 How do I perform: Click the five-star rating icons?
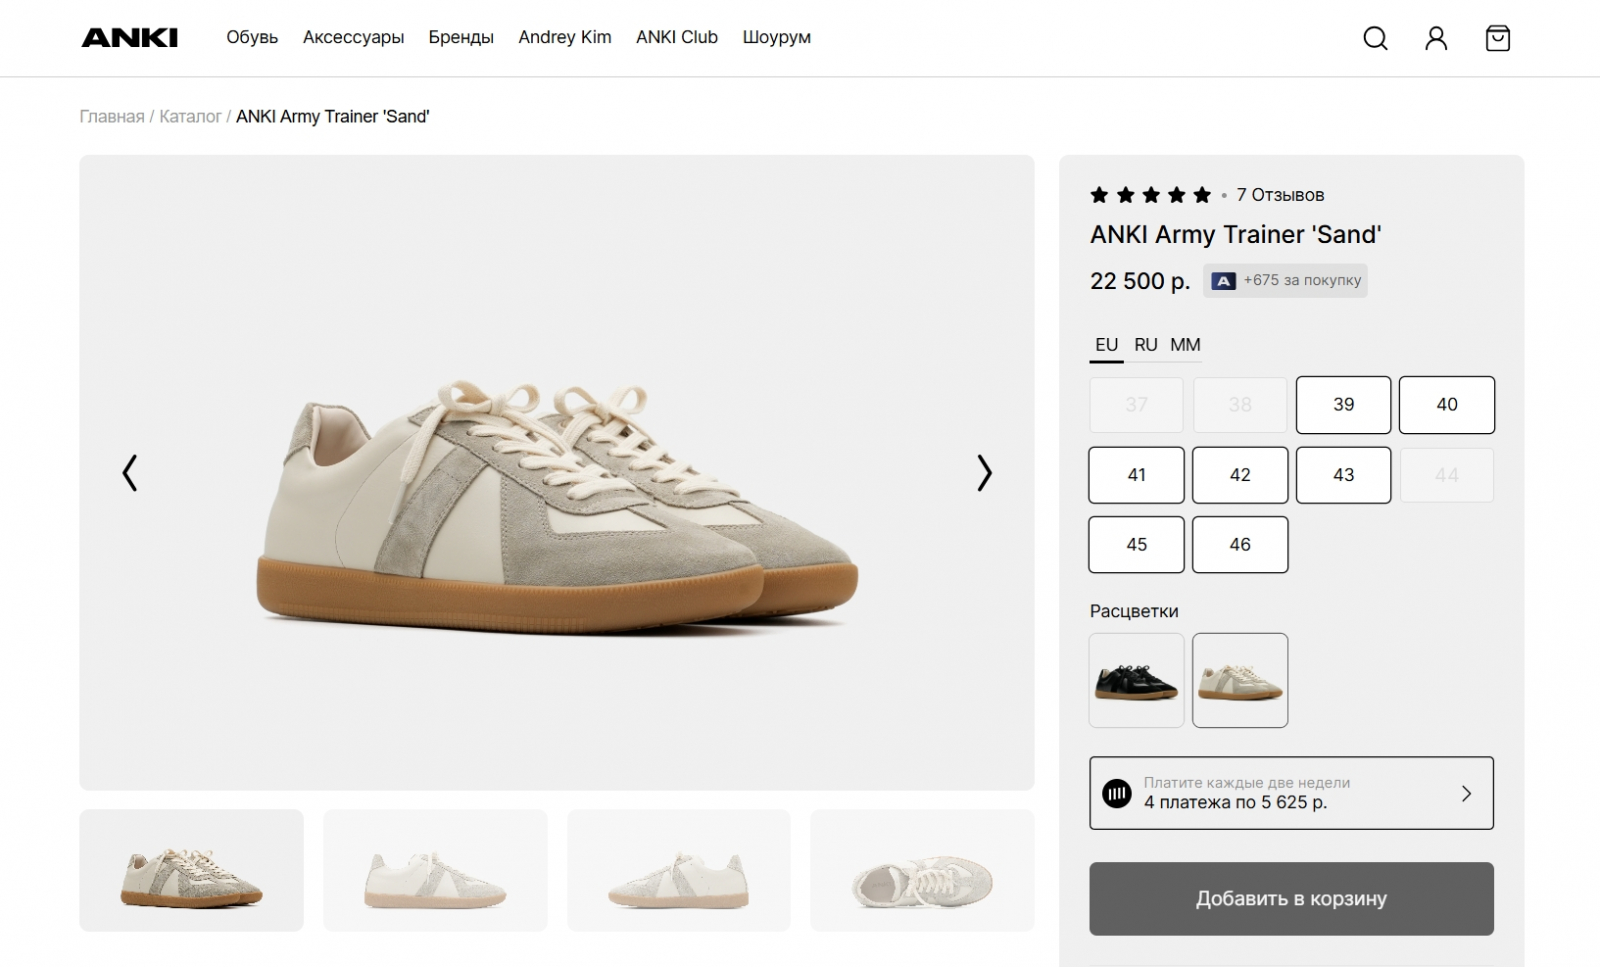coord(1150,195)
